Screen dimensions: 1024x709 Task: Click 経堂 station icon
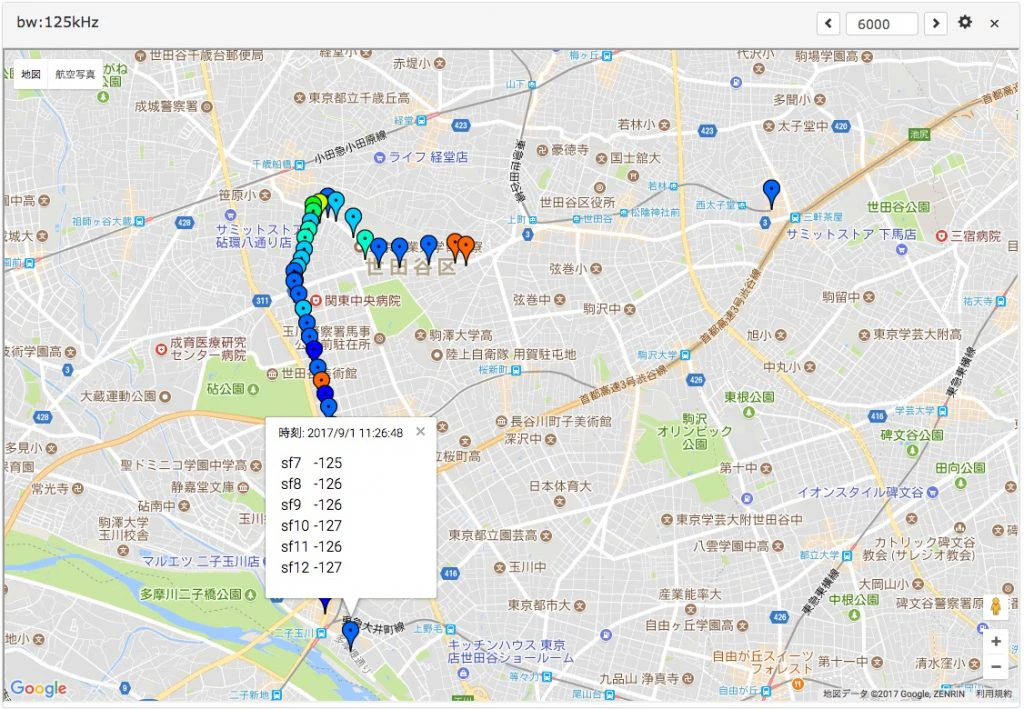421,120
